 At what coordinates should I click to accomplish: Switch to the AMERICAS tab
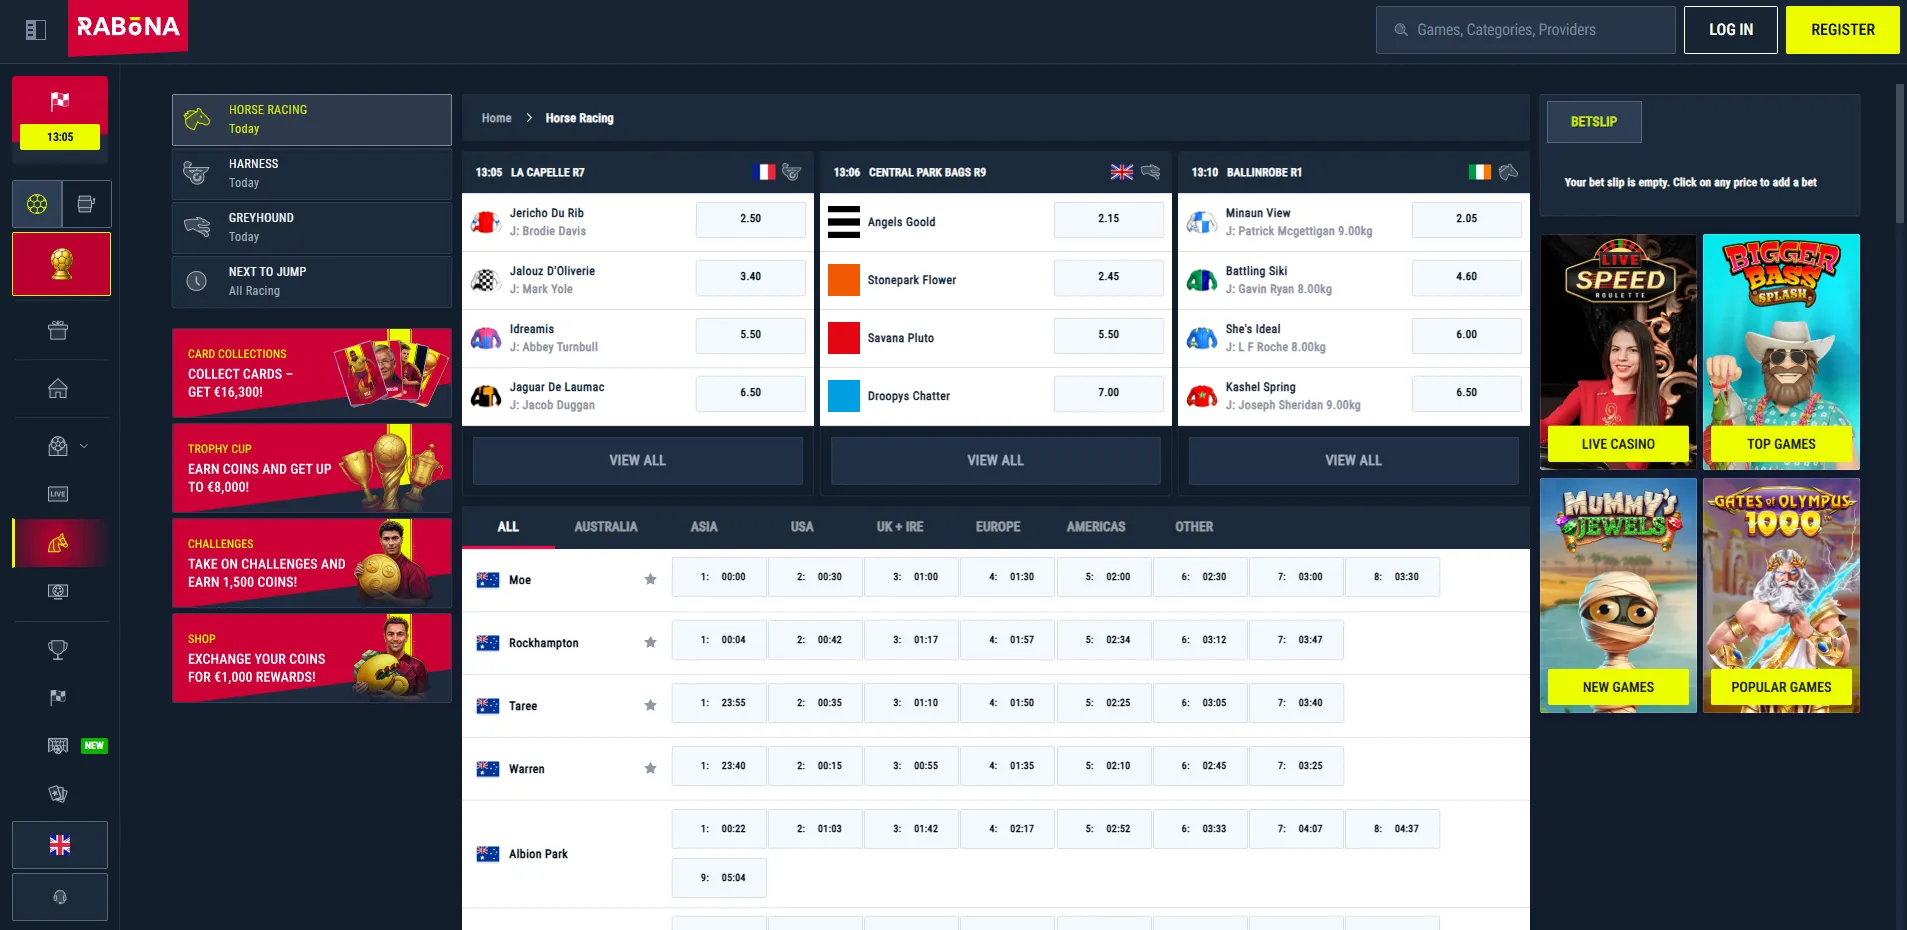coord(1096,527)
